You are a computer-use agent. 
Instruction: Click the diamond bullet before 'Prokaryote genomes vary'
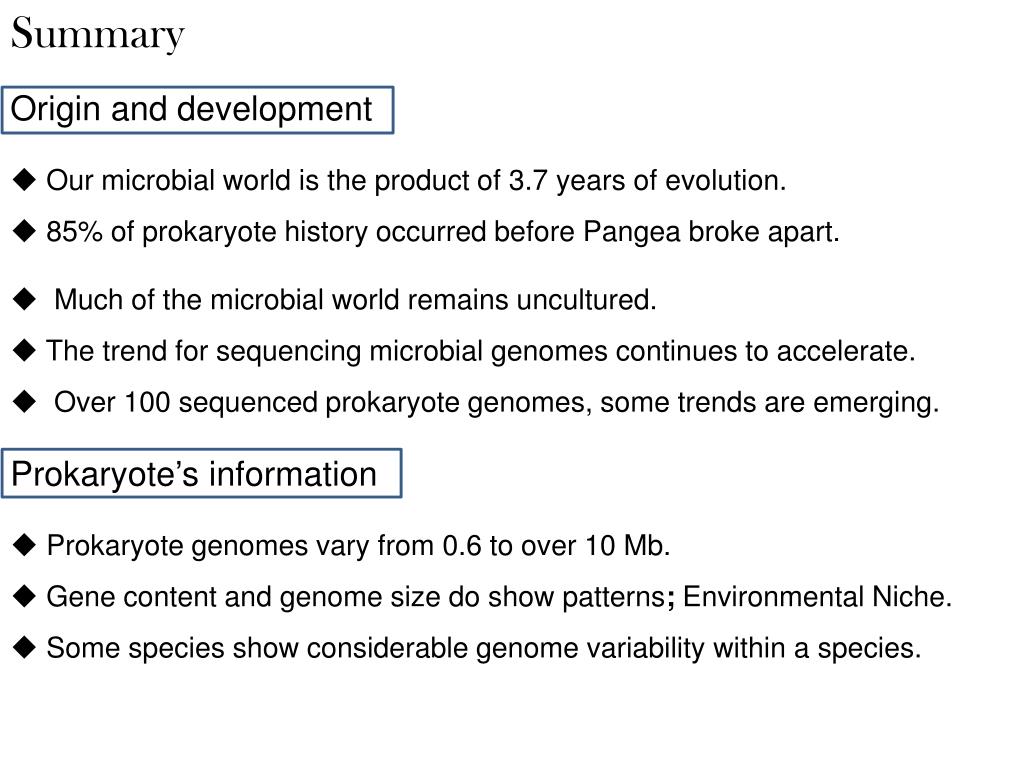(x=24, y=545)
